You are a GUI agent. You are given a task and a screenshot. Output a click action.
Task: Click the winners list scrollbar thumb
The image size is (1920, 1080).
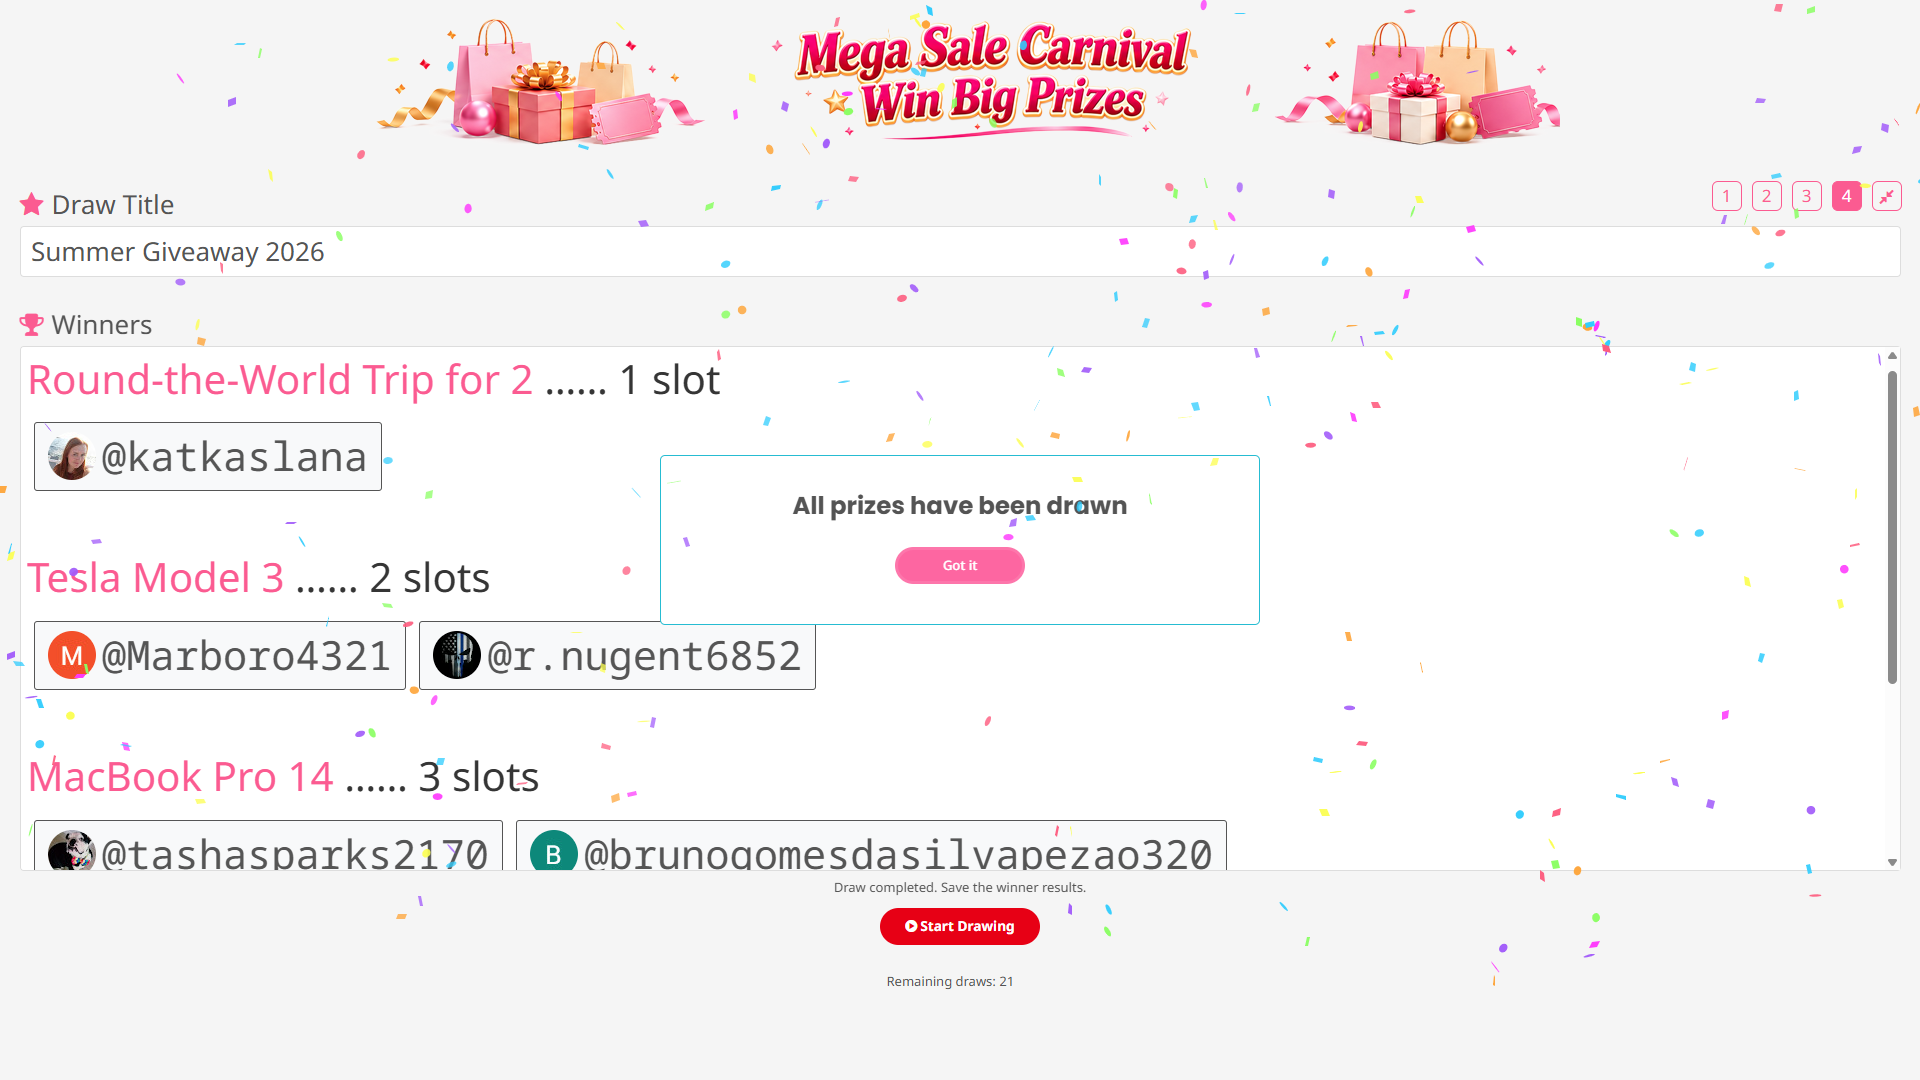(x=1892, y=527)
